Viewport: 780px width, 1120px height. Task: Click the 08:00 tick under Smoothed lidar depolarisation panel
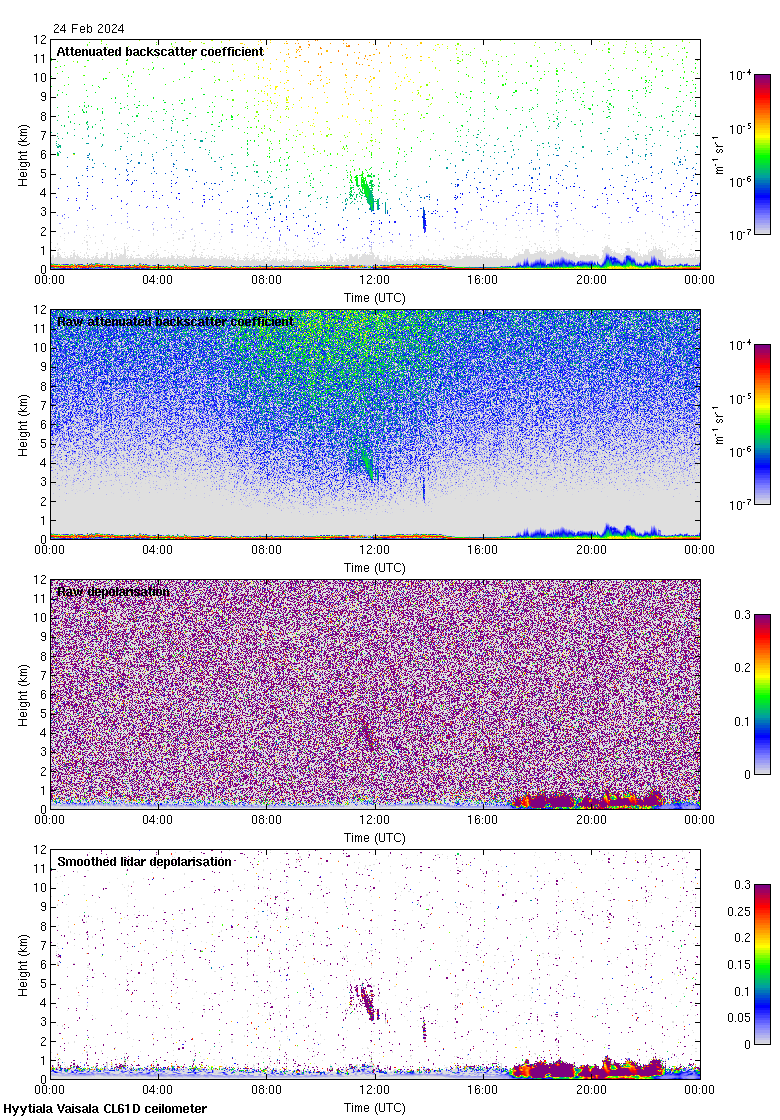(x=266, y=1089)
